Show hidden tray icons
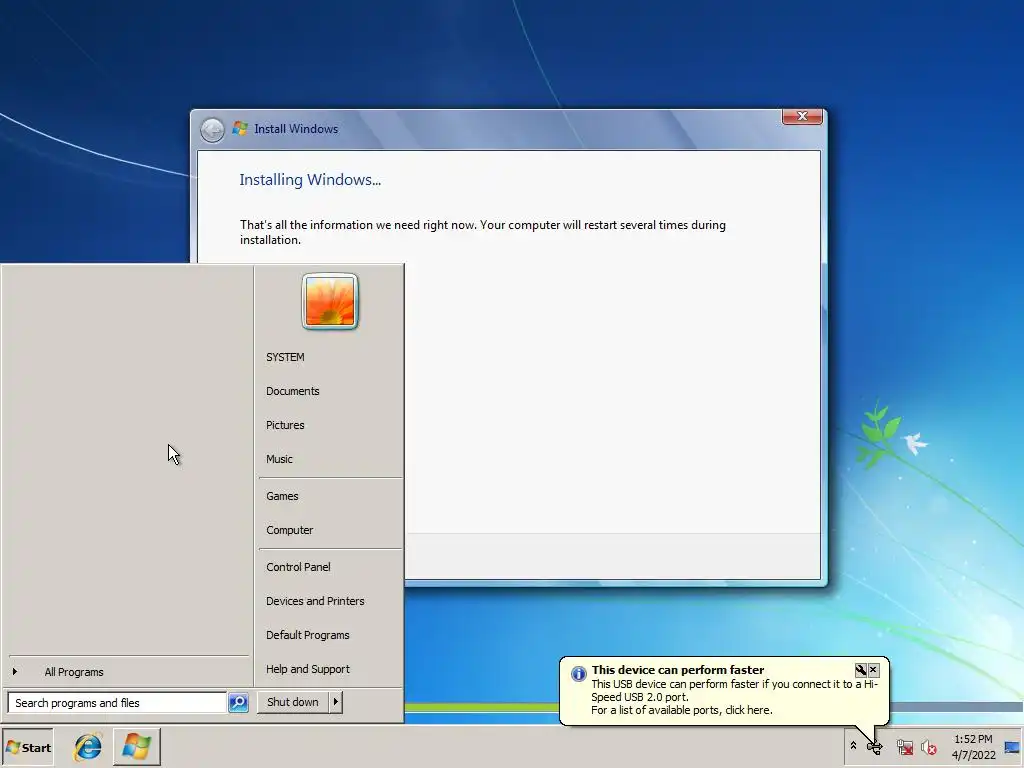This screenshot has height=768, width=1024. [x=853, y=746]
